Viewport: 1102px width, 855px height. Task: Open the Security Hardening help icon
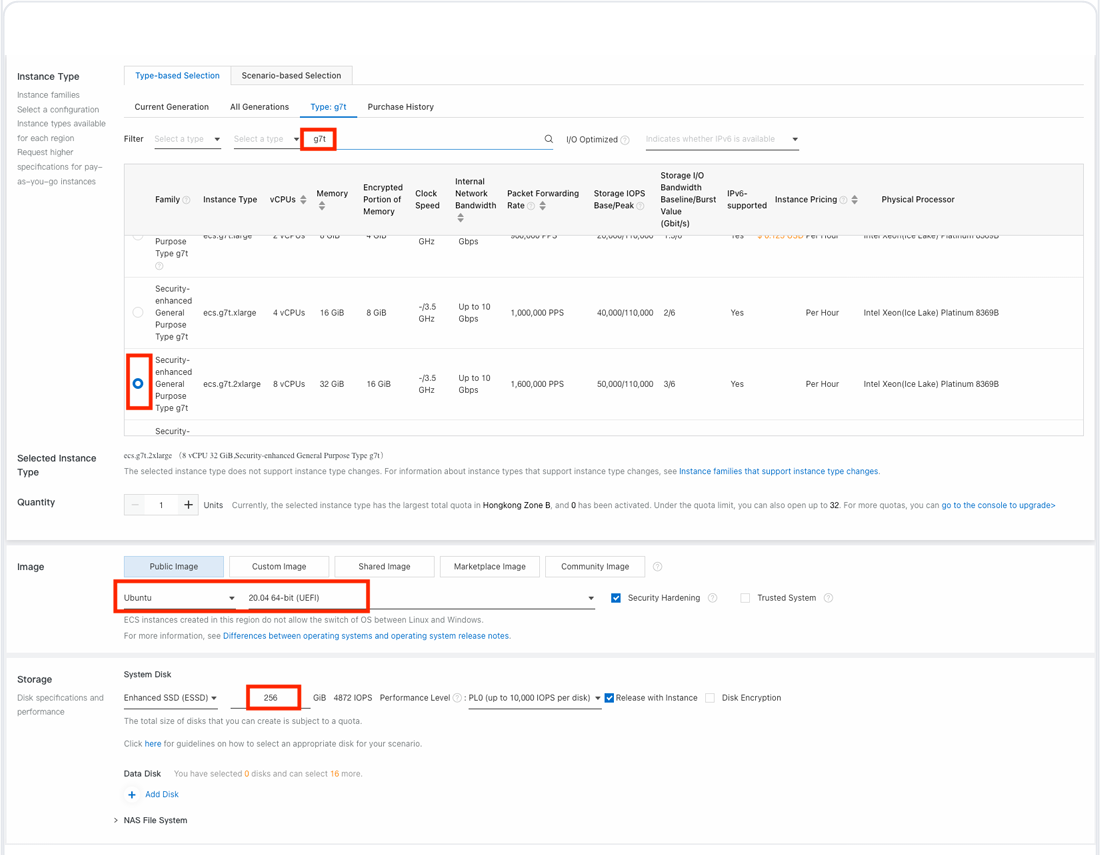click(713, 598)
